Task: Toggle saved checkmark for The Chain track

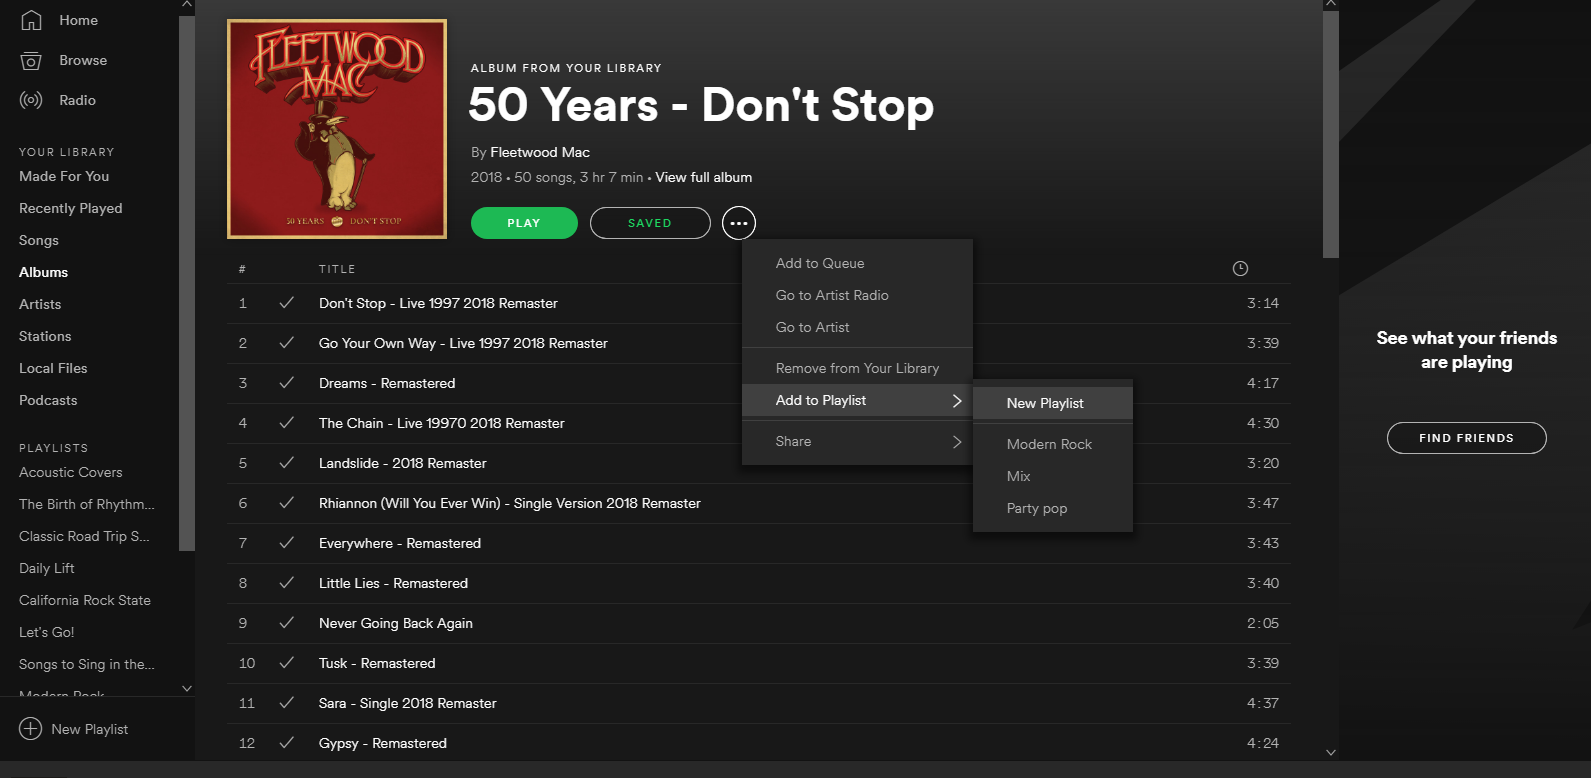Action: 286,423
